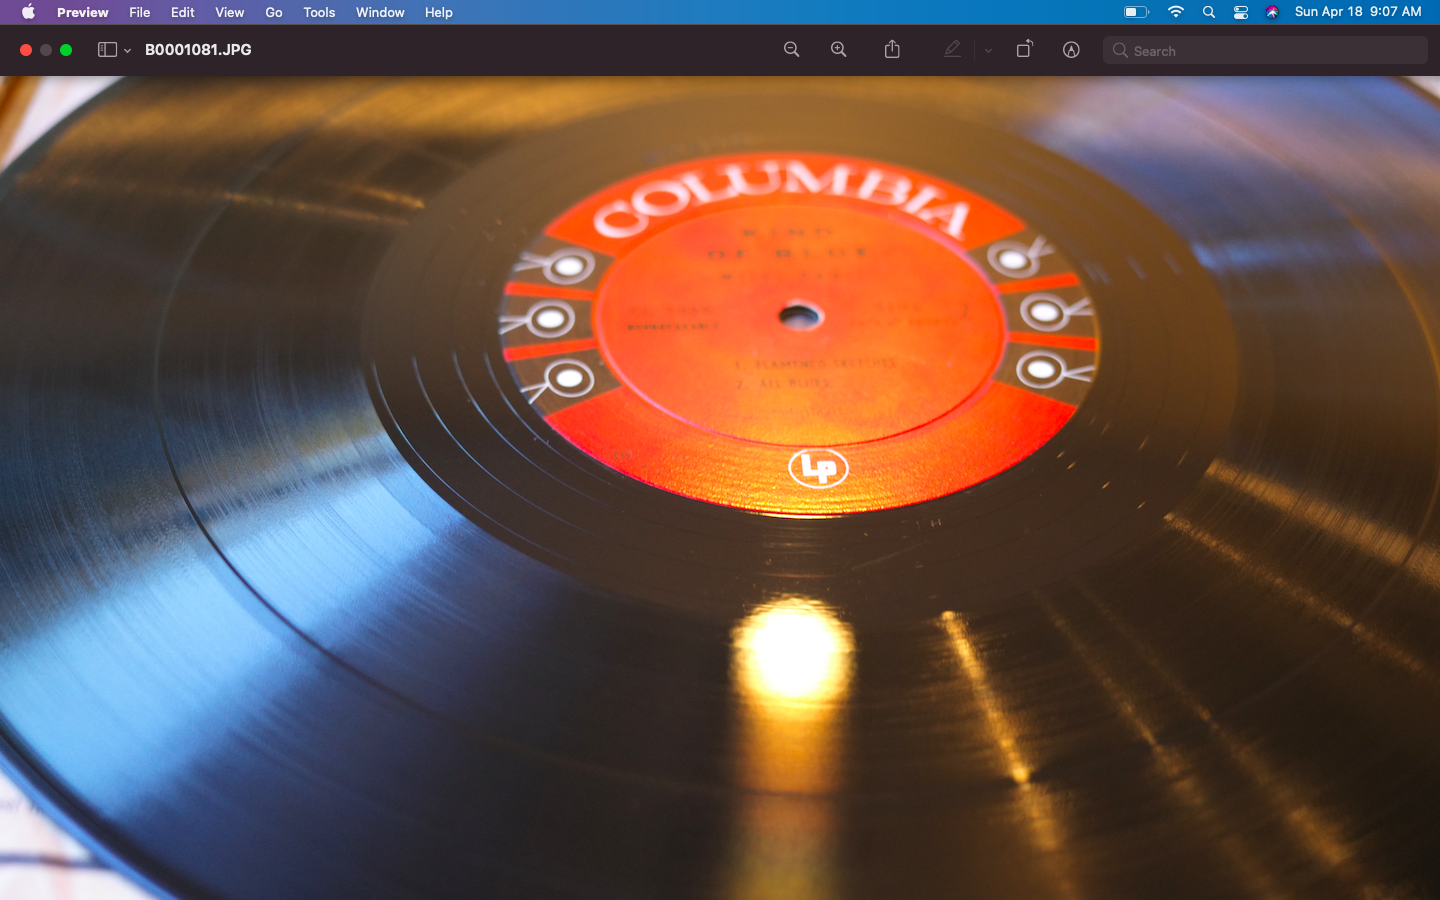This screenshot has height=900, width=1440.
Task: Click the B0001081.JPG window title
Action: click(198, 50)
